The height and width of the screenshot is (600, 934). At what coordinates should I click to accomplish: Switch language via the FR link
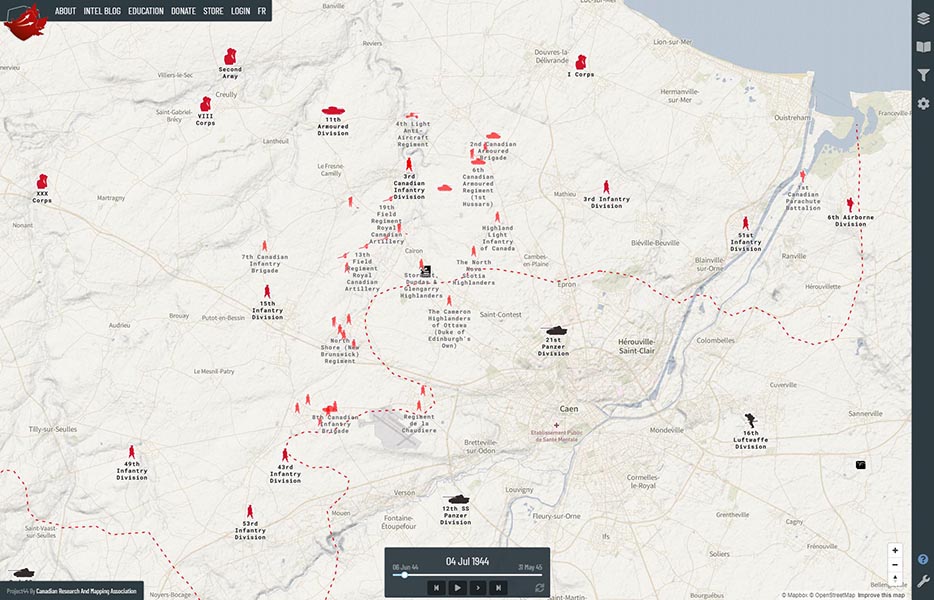coord(262,11)
